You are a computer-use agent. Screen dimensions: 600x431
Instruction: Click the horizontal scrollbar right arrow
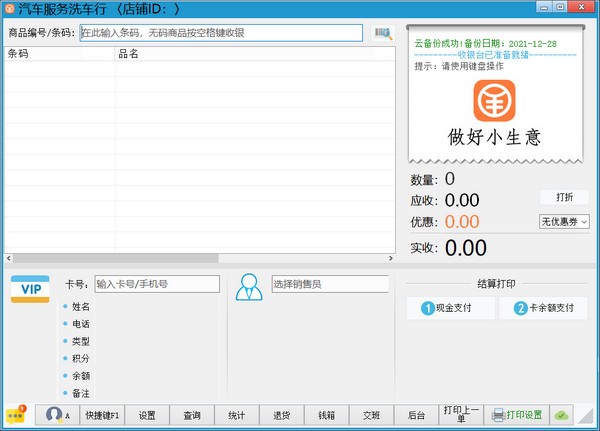tap(391, 258)
